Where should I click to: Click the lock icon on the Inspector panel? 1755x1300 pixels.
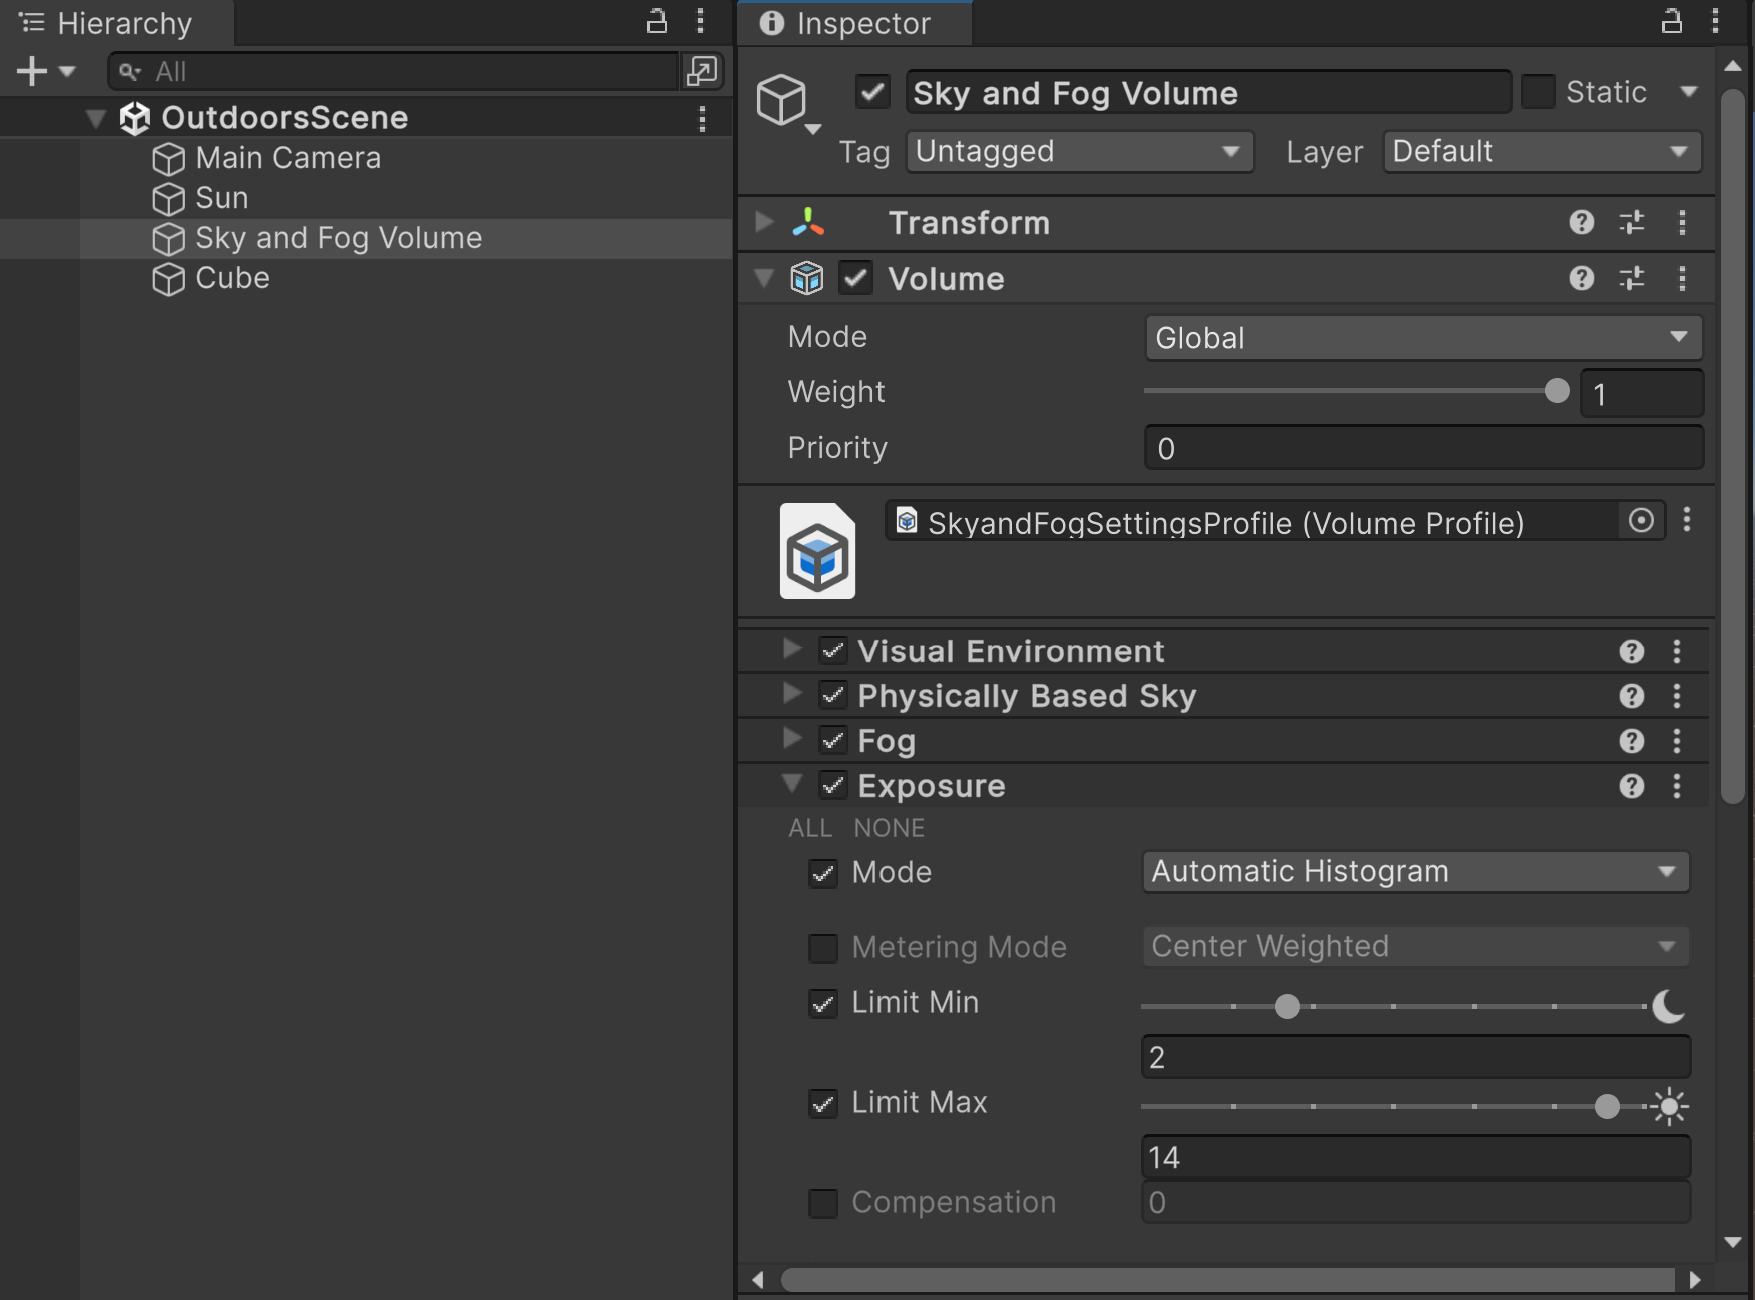point(1671,21)
